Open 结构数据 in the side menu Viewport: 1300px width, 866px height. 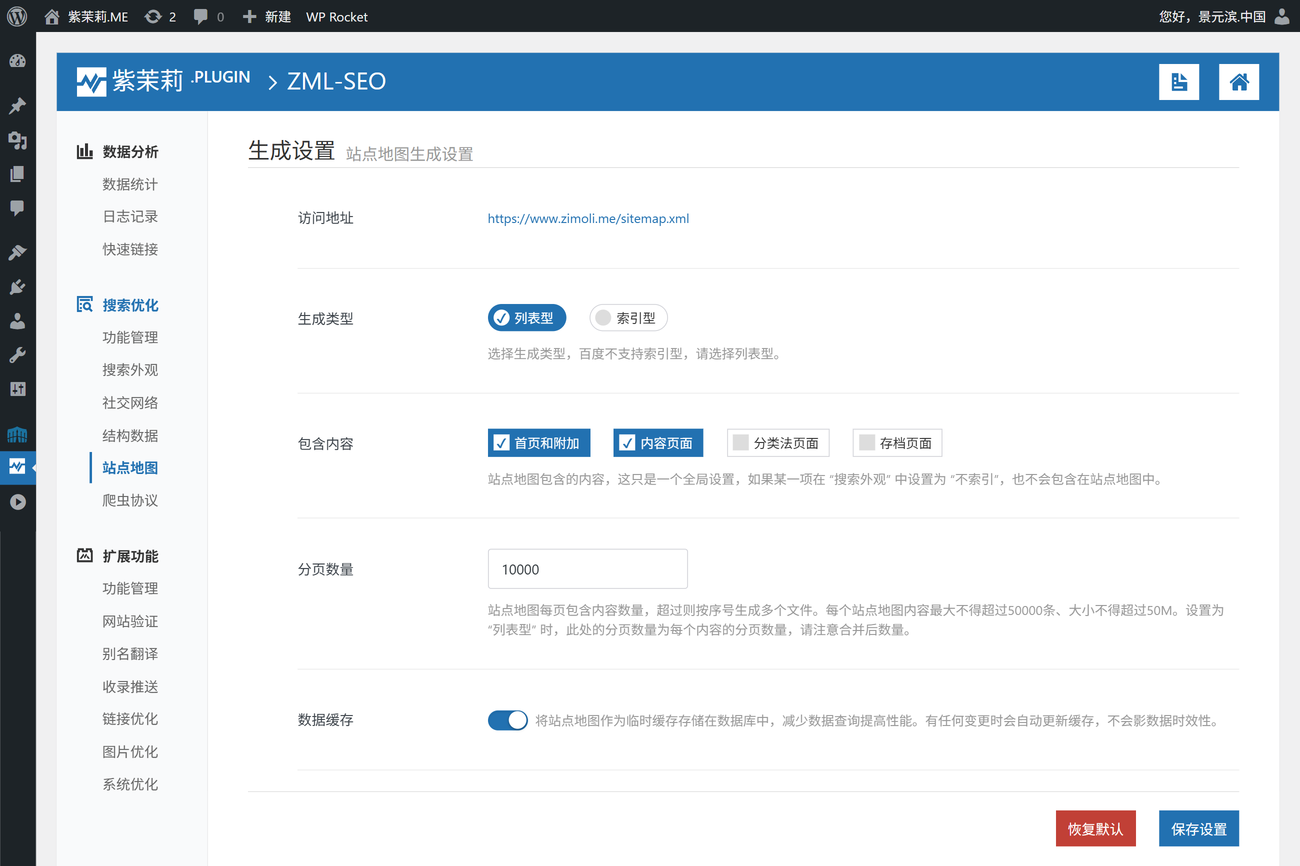click(130, 435)
